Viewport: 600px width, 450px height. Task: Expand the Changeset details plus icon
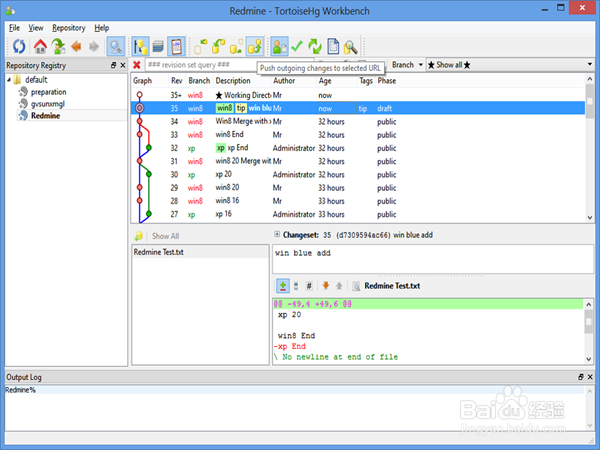pos(277,235)
